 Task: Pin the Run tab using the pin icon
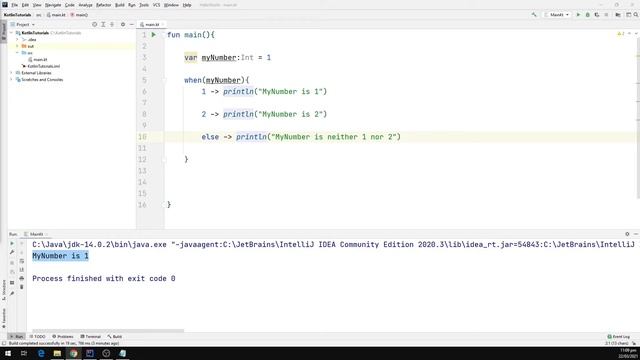pyautogui.click(x=12, y=293)
